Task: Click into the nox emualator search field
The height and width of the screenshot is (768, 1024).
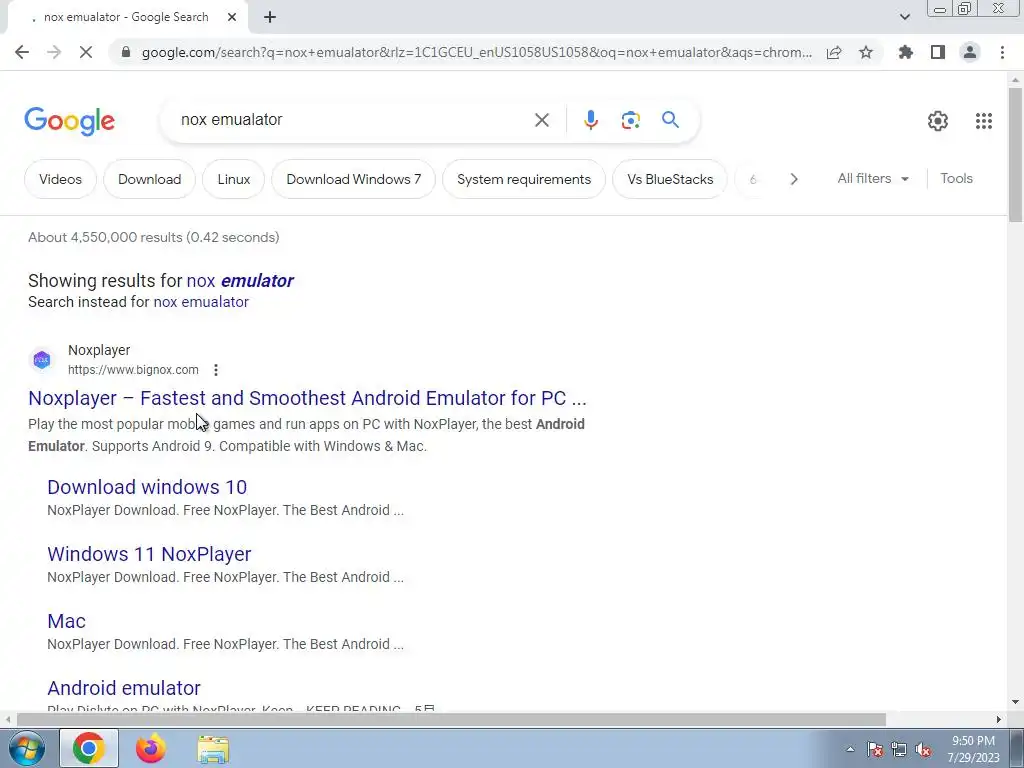Action: (x=353, y=120)
